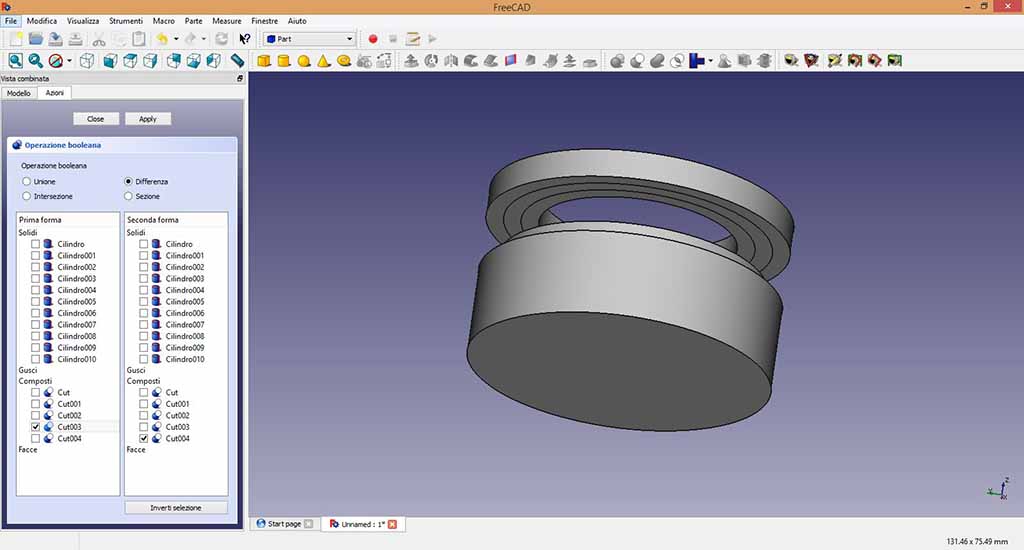Create a Cone solid
This screenshot has height=550, width=1024.
click(324, 61)
